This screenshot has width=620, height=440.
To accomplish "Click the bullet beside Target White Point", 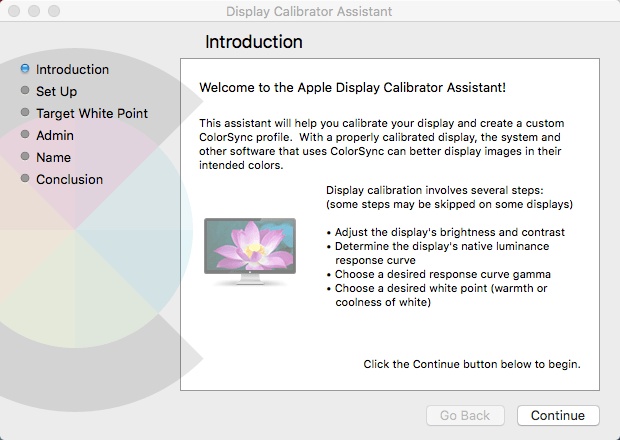I will coord(25,114).
